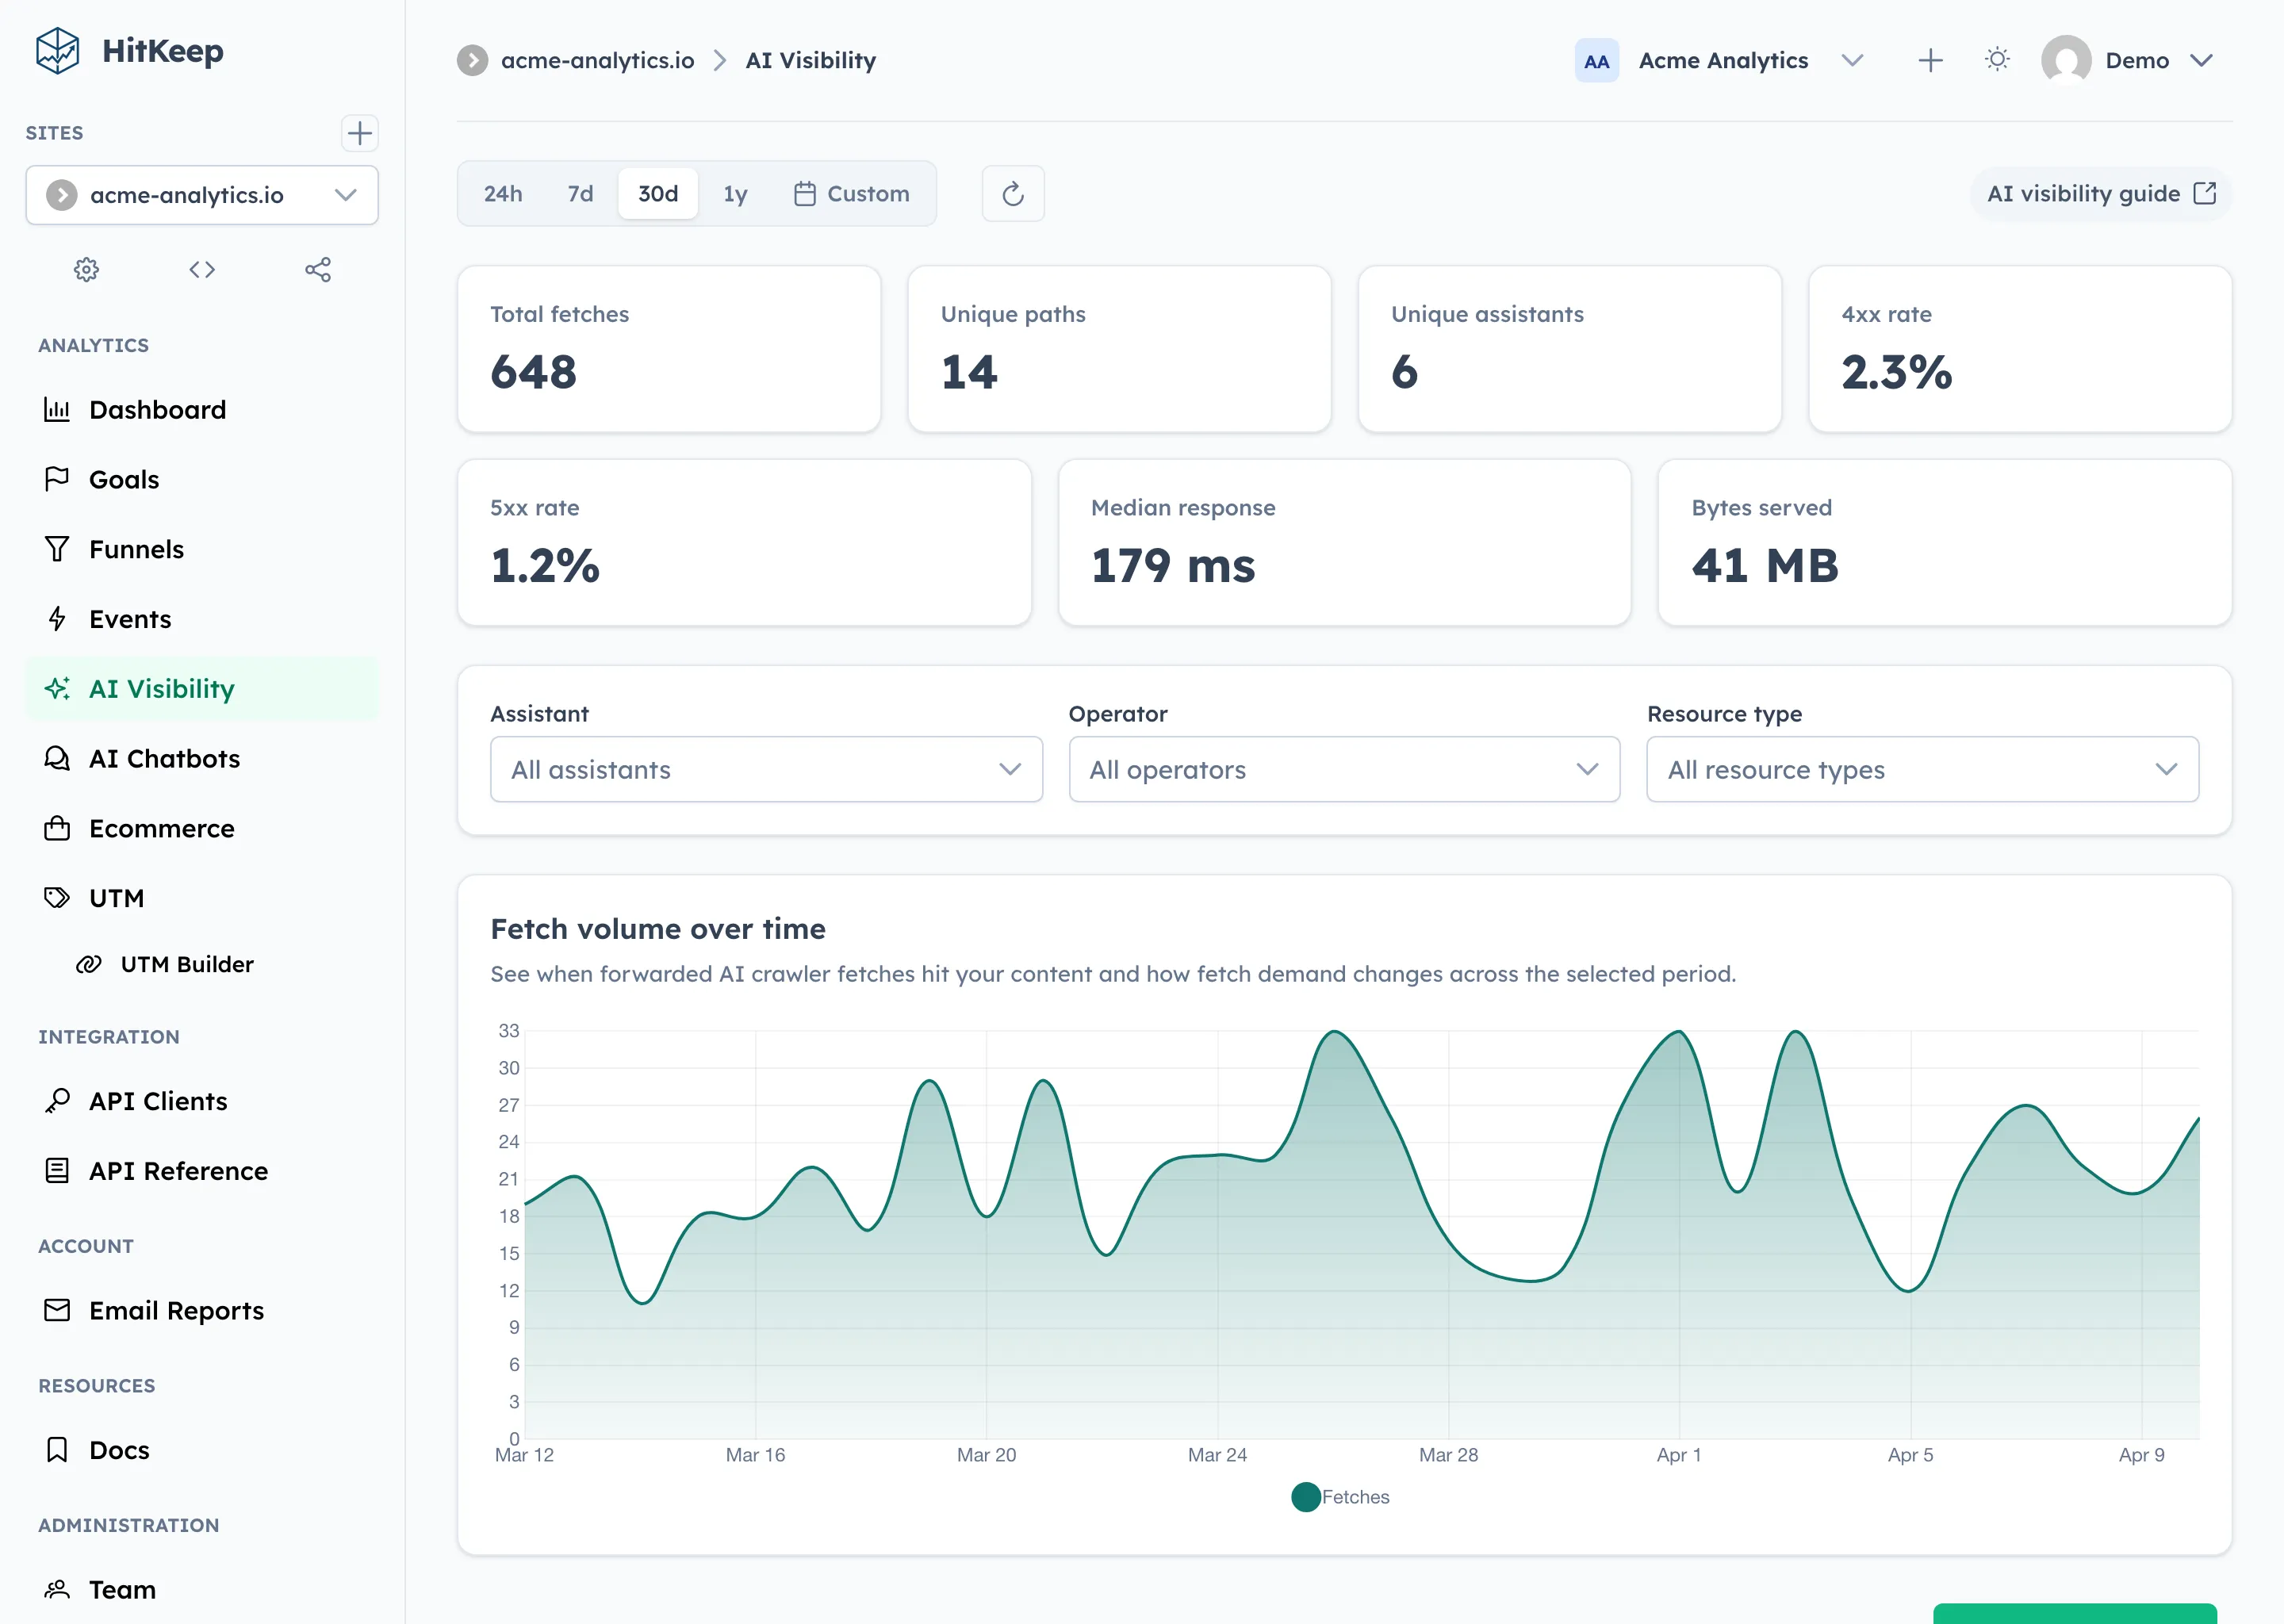Open the Demo account menu
The height and width of the screenshot is (1624, 2284).
[2135, 60]
